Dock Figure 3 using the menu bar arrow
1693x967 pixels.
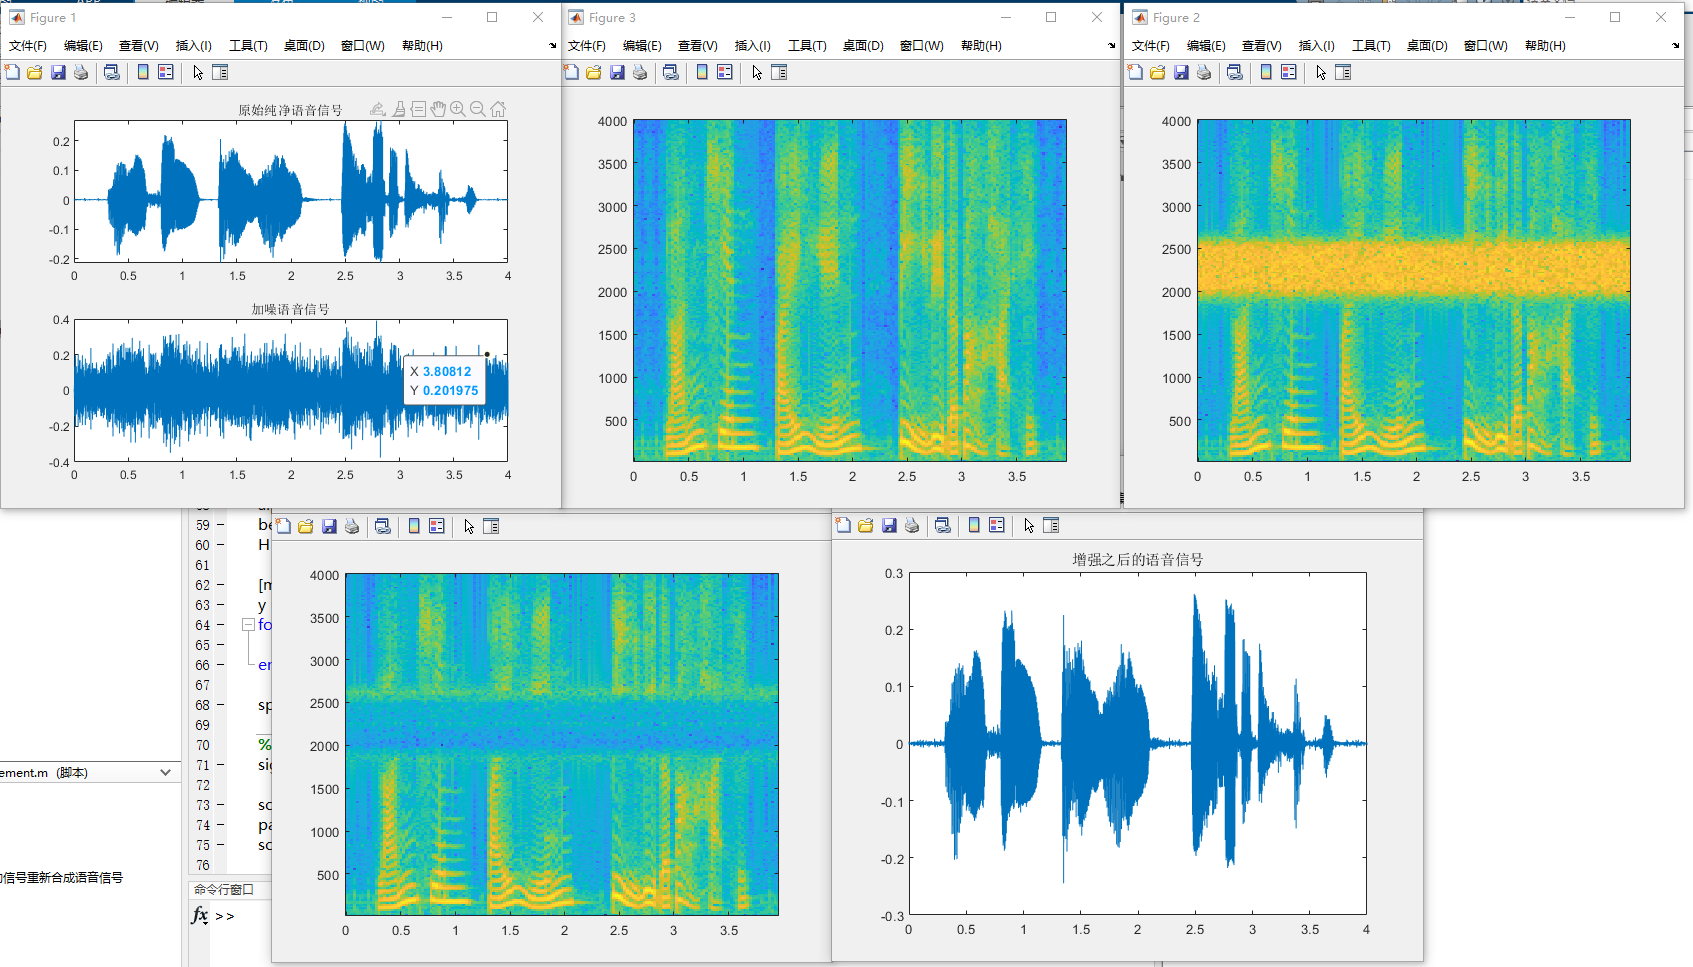1112,46
